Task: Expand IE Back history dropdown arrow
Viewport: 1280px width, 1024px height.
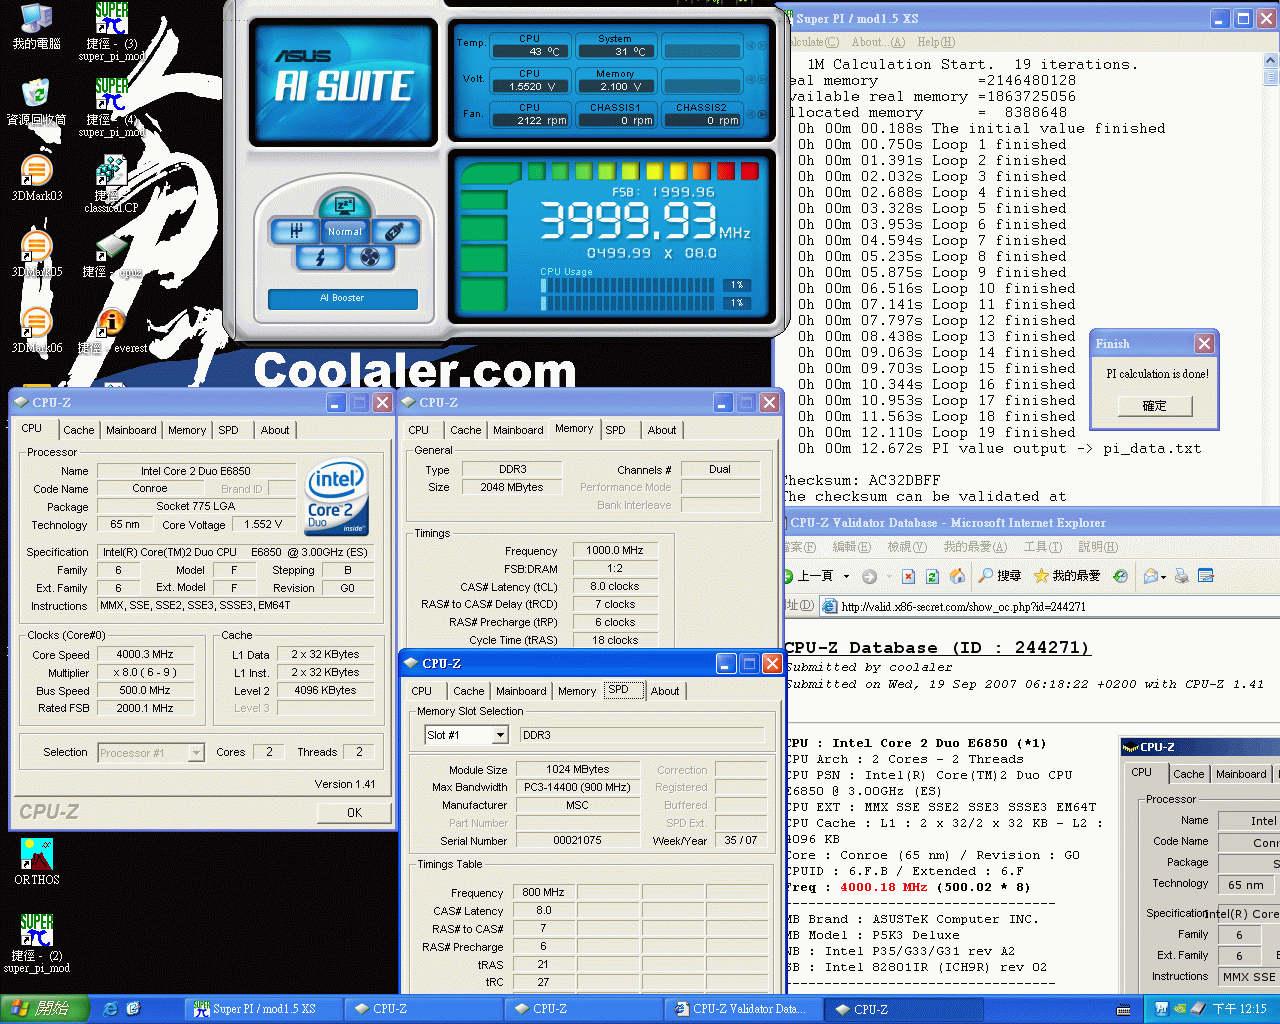Action: point(847,576)
